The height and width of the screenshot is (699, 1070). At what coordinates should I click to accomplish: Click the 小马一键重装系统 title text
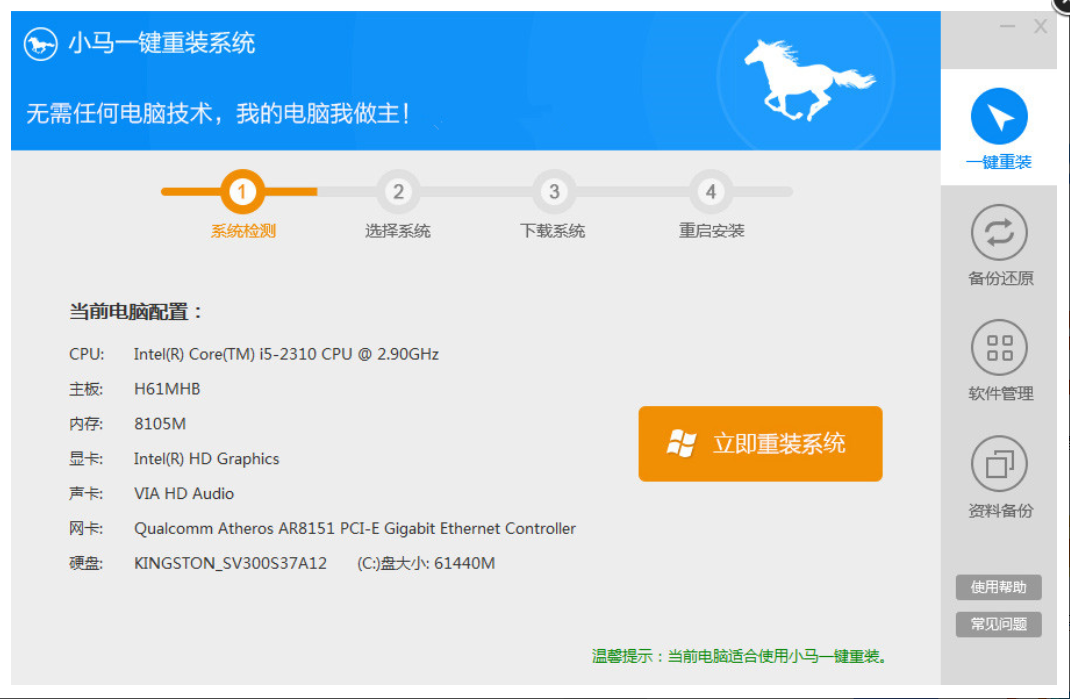162,44
